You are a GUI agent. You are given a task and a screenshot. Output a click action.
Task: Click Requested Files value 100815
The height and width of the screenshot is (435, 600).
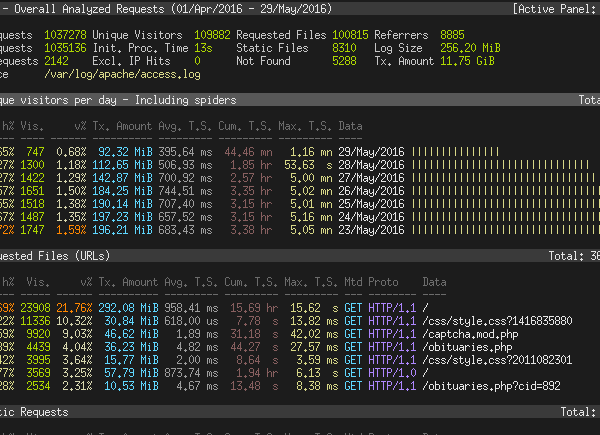click(x=350, y=35)
